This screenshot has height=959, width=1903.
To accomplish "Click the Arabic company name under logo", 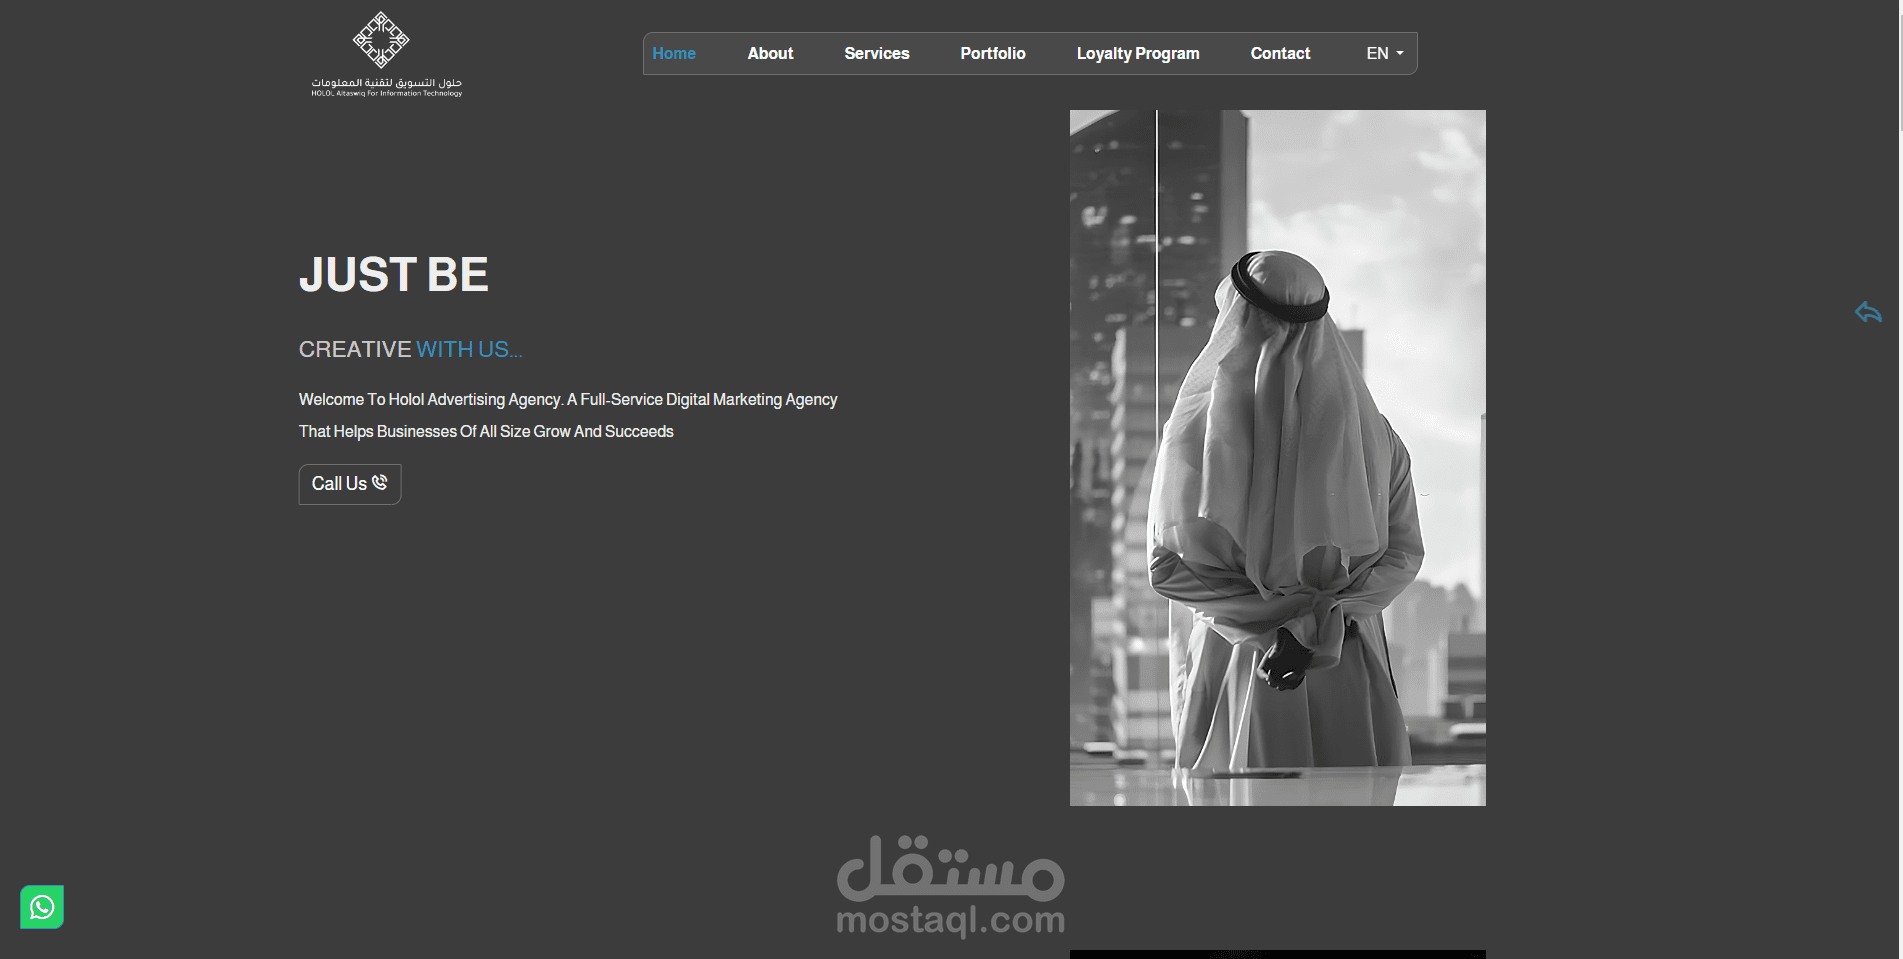I will pyautogui.click(x=387, y=82).
